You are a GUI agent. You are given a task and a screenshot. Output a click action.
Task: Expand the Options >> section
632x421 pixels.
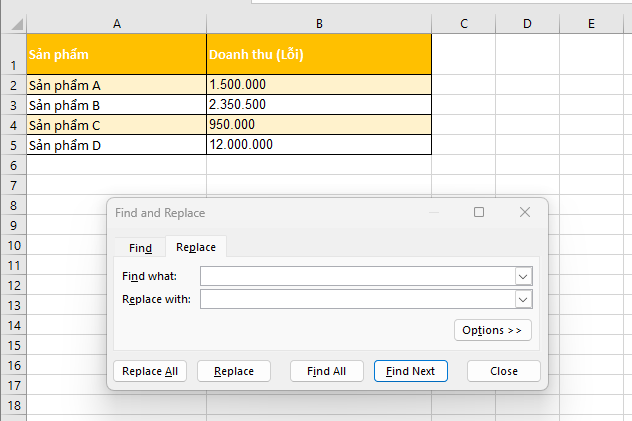click(x=493, y=330)
